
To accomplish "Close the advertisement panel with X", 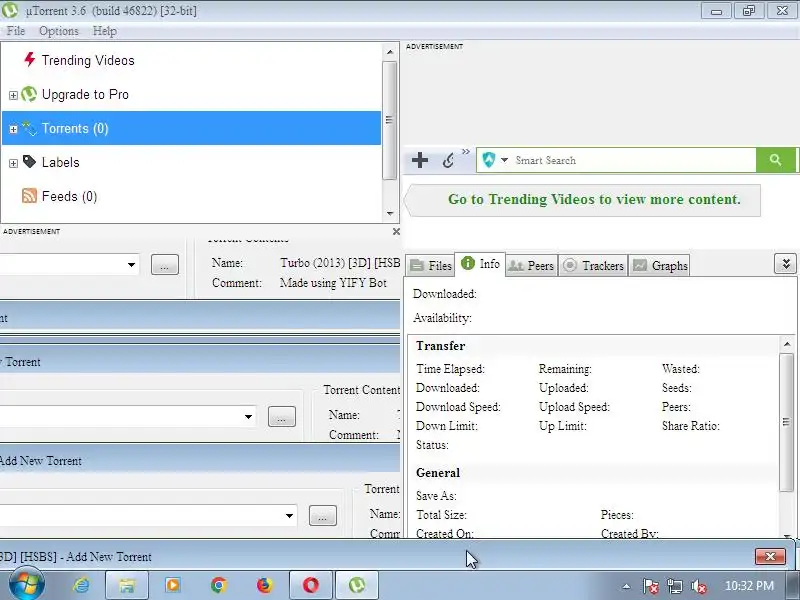I will point(396,232).
